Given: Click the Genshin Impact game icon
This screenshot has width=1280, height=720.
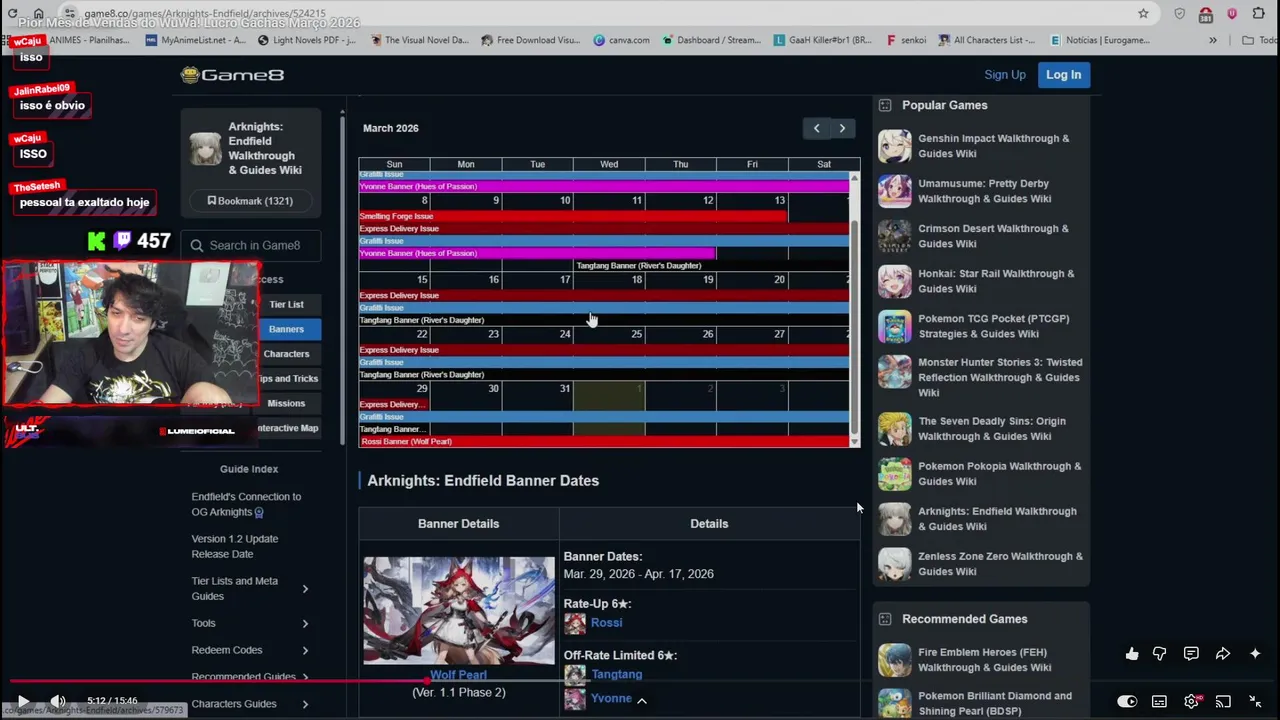Looking at the screenshot, I should [x=895, y=146].
